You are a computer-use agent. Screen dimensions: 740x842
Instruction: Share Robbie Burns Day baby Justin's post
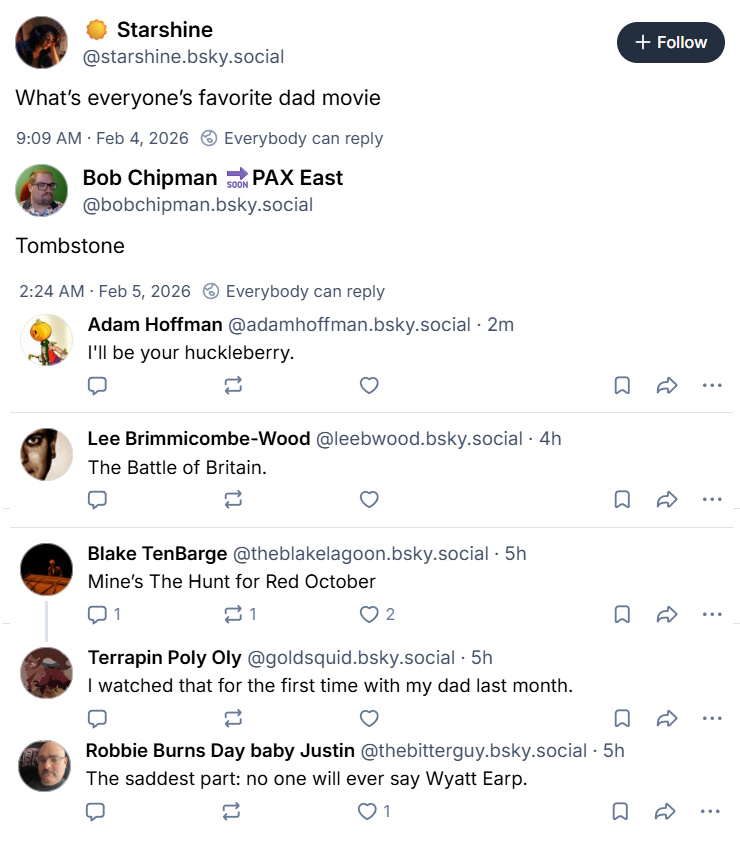(x=665, y=811)
